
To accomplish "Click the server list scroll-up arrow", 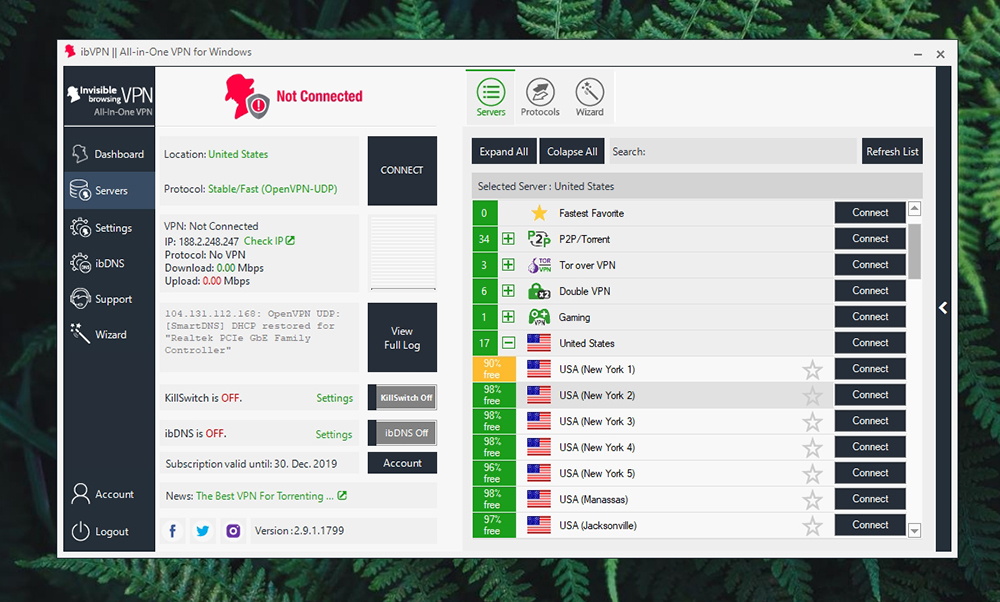I will 915,209.
